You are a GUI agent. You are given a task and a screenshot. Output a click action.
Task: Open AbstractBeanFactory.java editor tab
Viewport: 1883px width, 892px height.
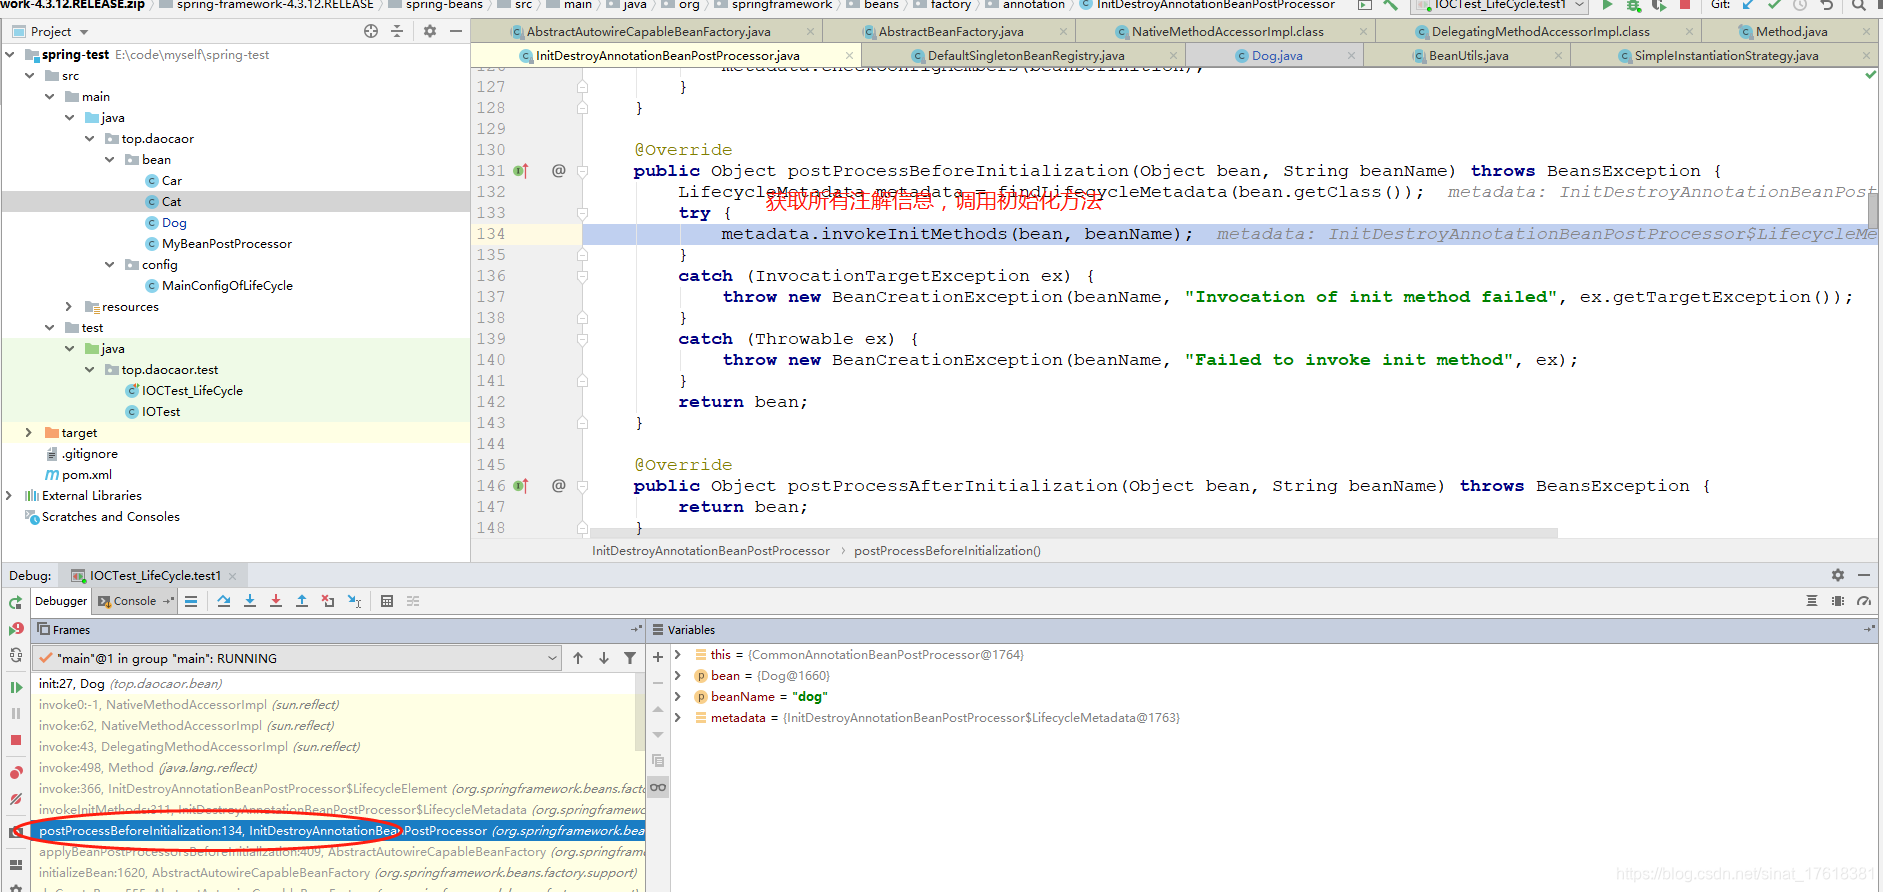click(x=950, y=32)
